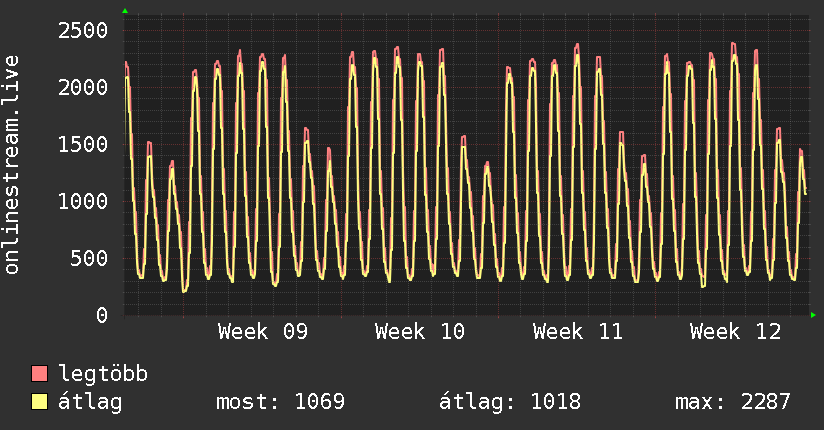Click the 500 Y-axis tick label
Viewport: 824px width, 430px height.
coord(88,258)
